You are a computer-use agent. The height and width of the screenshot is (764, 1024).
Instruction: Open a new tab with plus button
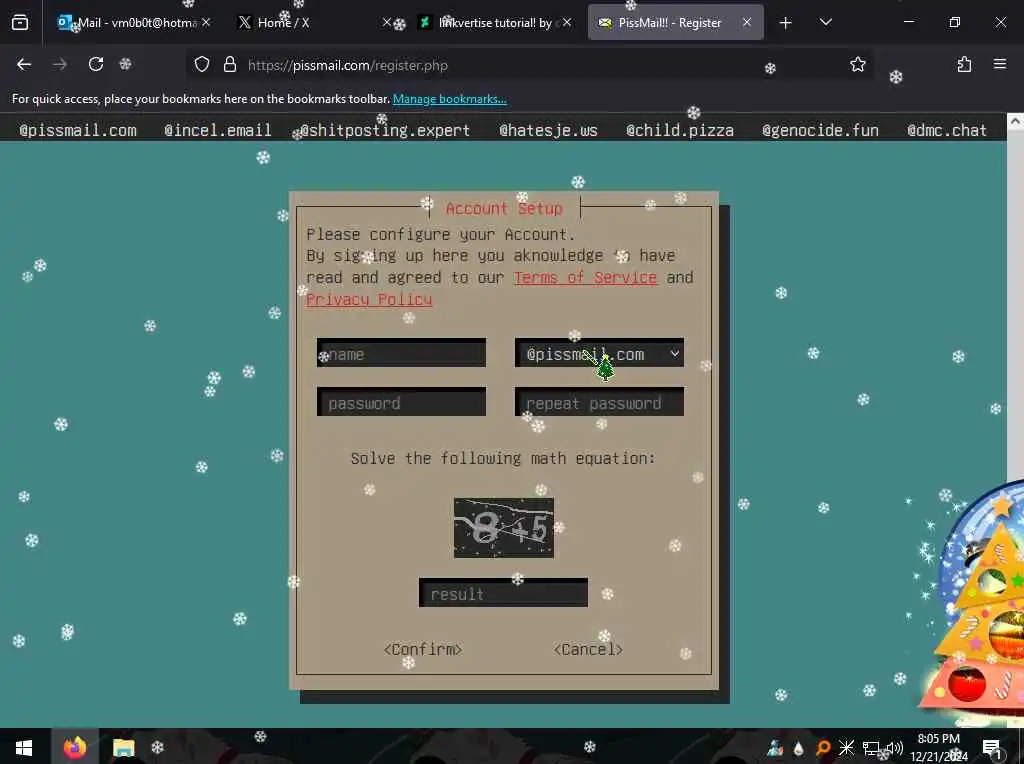coord(786,23)
